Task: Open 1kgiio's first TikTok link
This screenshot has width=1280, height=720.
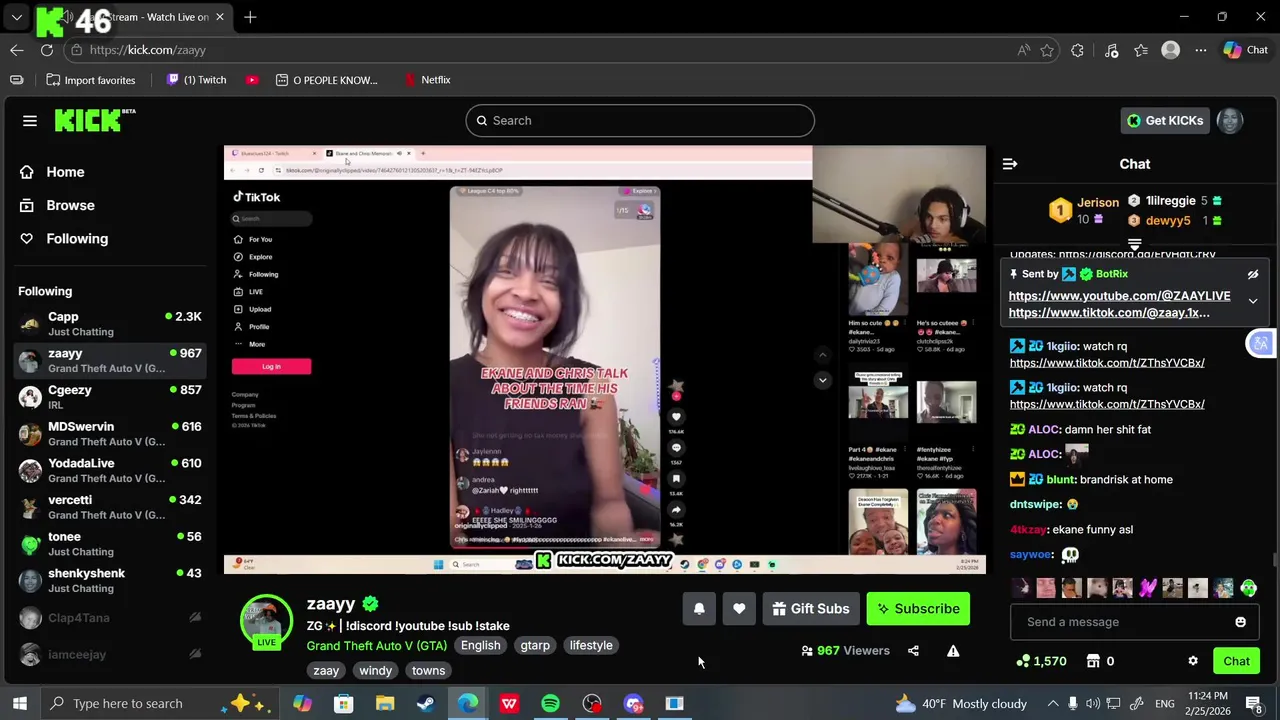Action: tap(1107, 363)
